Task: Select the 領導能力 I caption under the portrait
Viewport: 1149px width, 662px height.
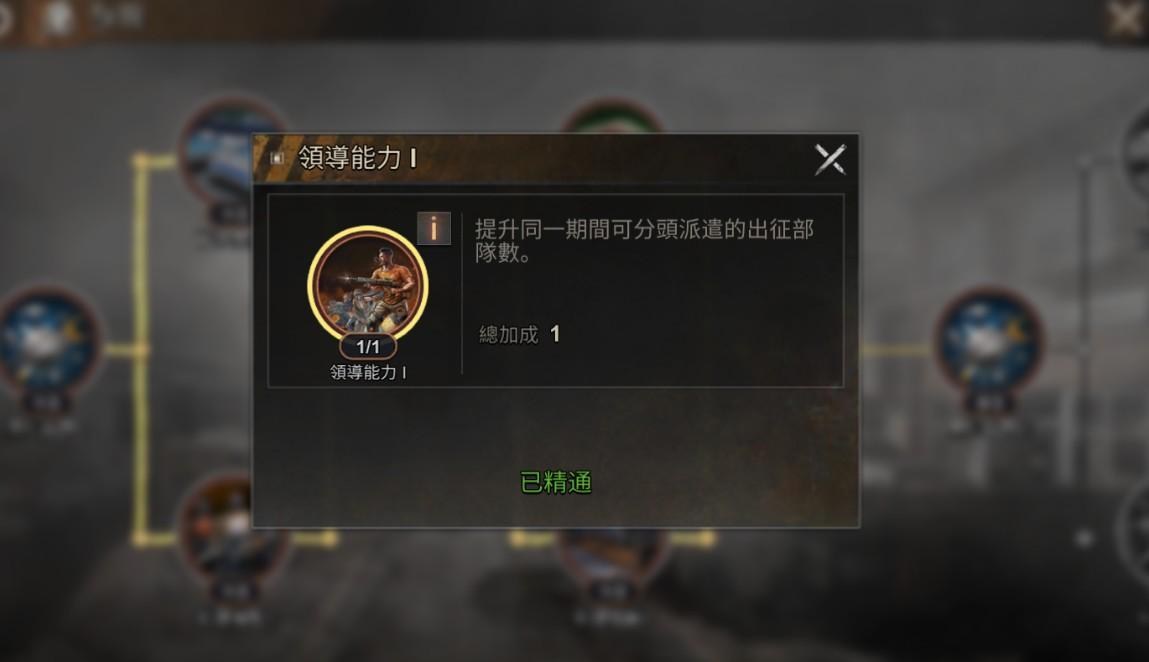Action: pyautogui.click(x=368, y=372)
